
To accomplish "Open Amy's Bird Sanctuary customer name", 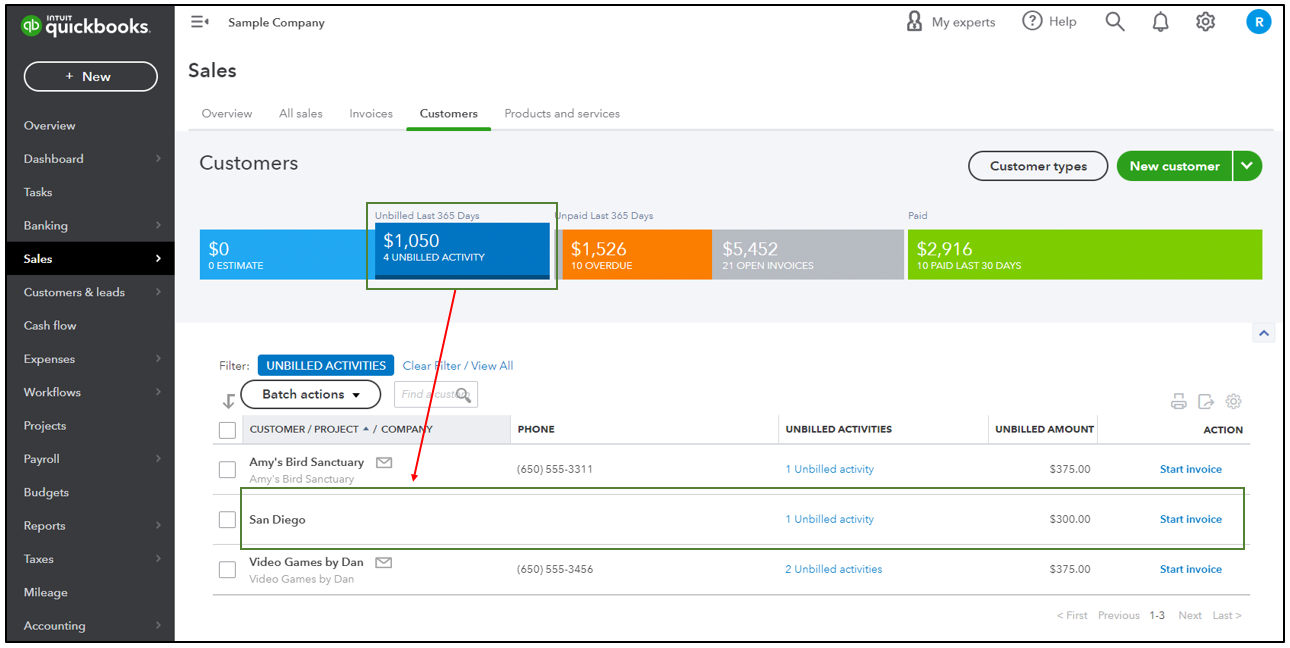I will coord(306,462).
